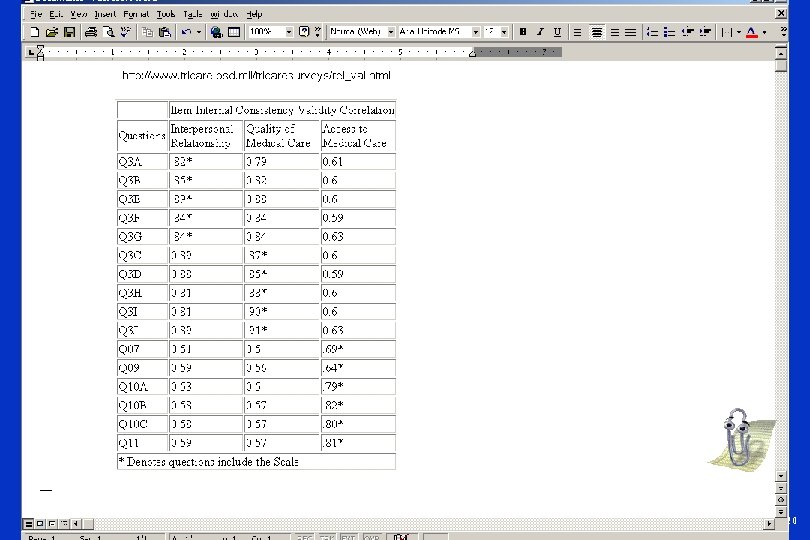This screenshot has width=810, height=540.
Task: Click the Q10A cell in the table
Action: pyautogui.click(x=142, y=387)
